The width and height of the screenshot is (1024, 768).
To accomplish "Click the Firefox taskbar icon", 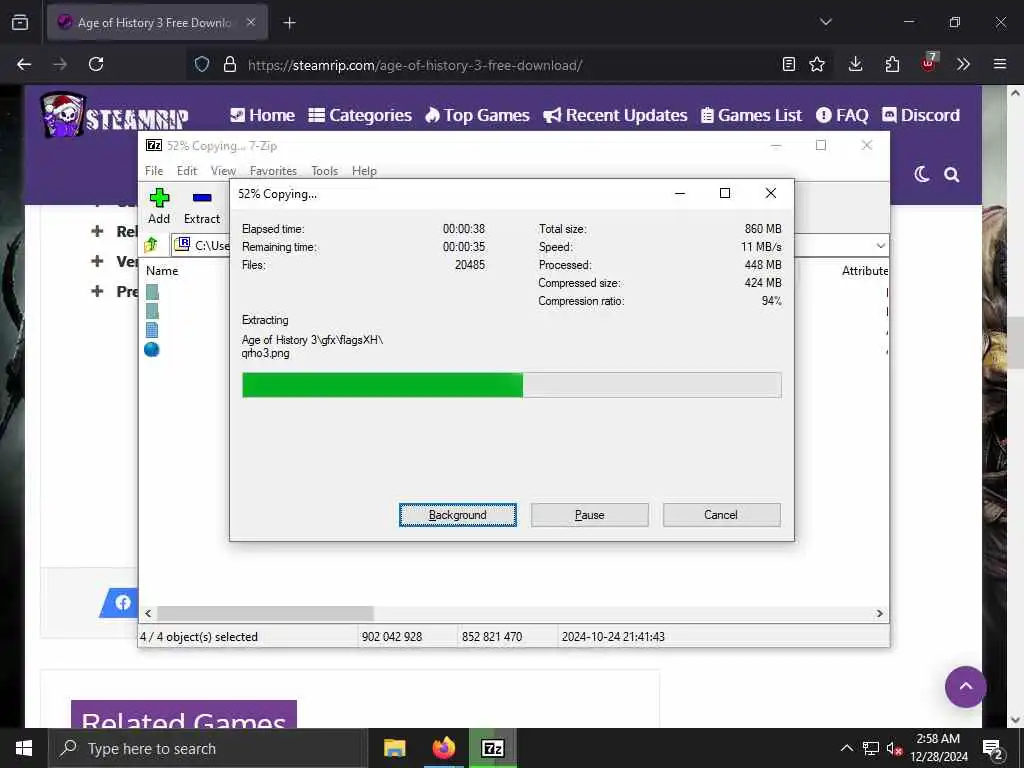I will click(x=443, y=748).
